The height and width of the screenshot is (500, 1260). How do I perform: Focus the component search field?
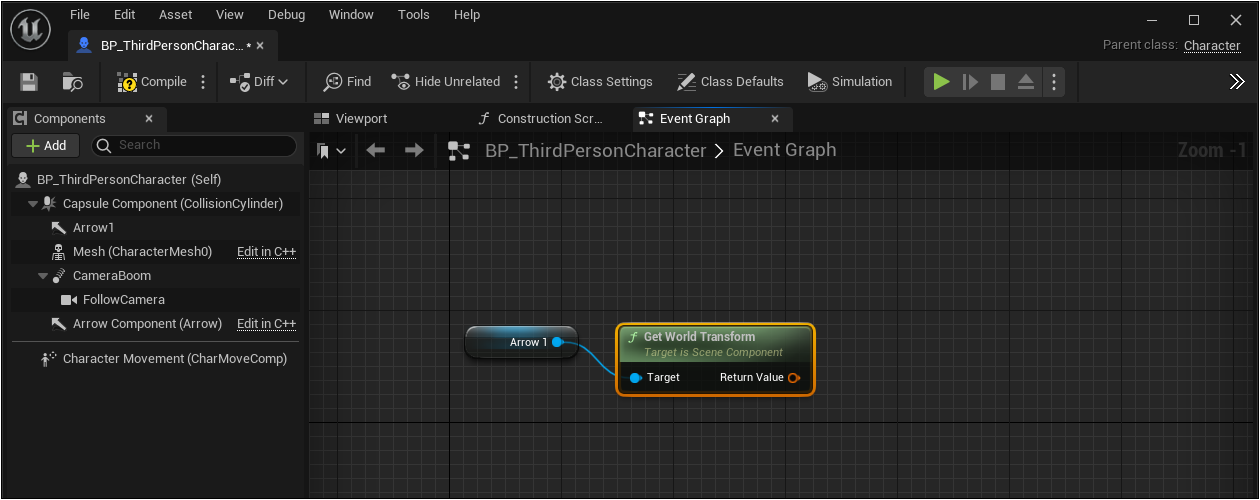pos(194,145)
